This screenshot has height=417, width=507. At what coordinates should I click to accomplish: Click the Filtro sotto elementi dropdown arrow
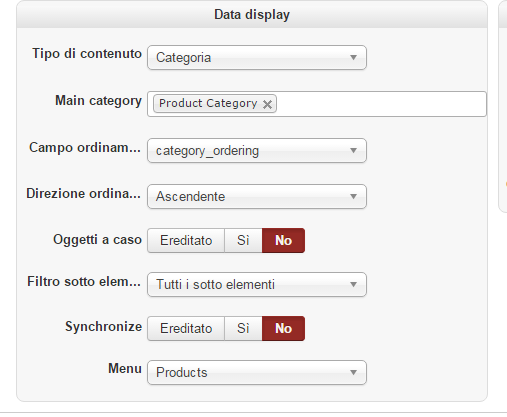[x=353, y=285]
